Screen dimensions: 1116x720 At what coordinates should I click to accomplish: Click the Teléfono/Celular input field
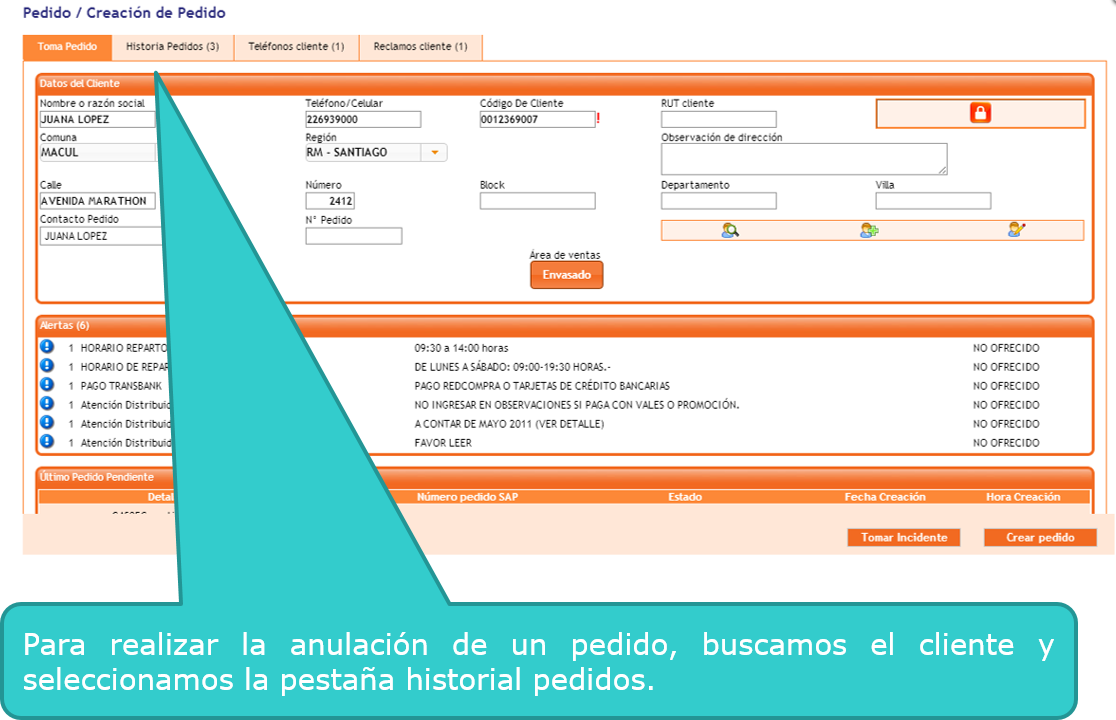(x=363, y=120)
